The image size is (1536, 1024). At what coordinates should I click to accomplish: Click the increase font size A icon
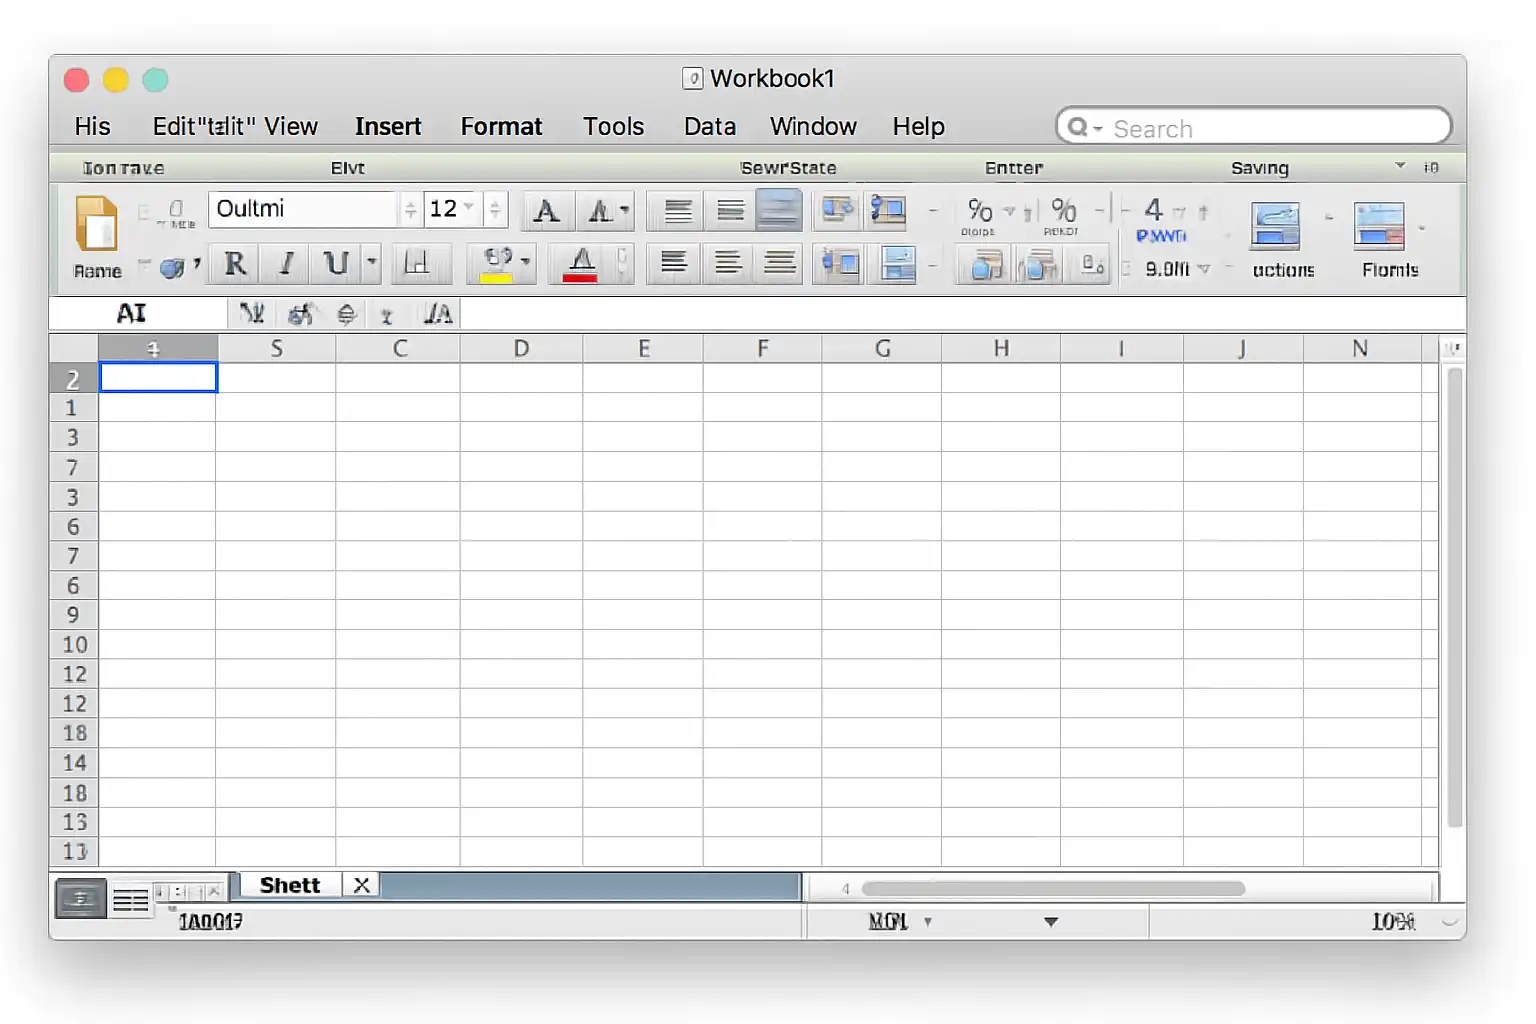pos(546,211)
